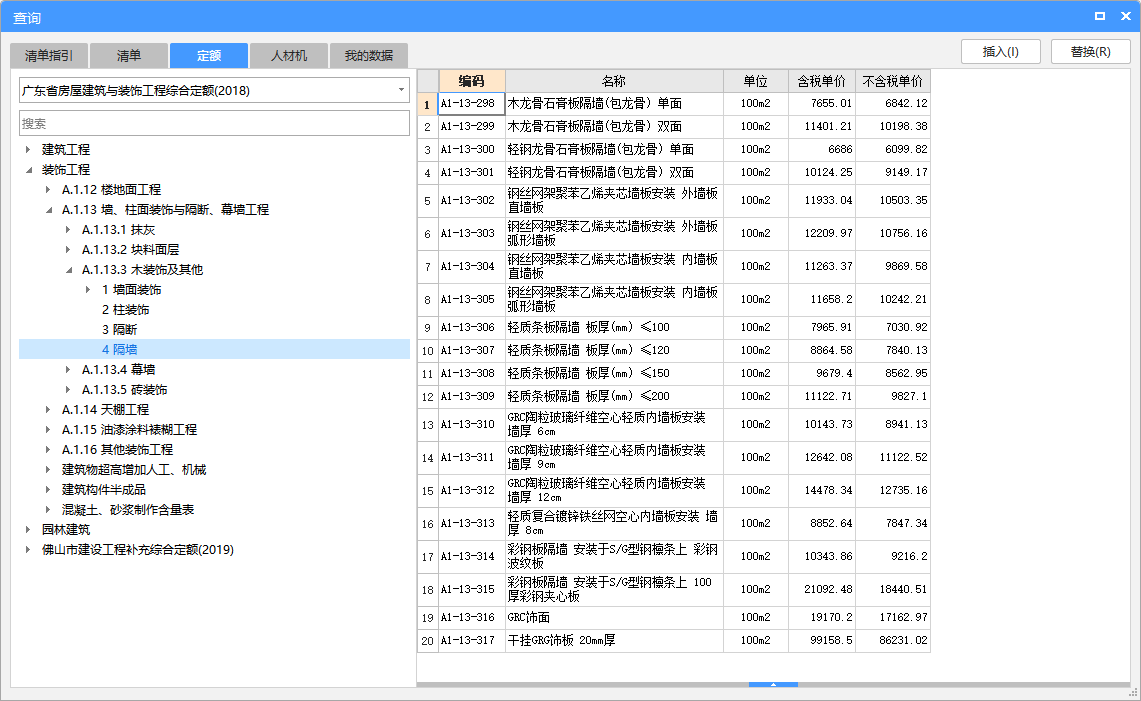Click code cell A1-13-312
This screenshot has height=701, width=1141.
pyautogui.click(x=472, y=491)
